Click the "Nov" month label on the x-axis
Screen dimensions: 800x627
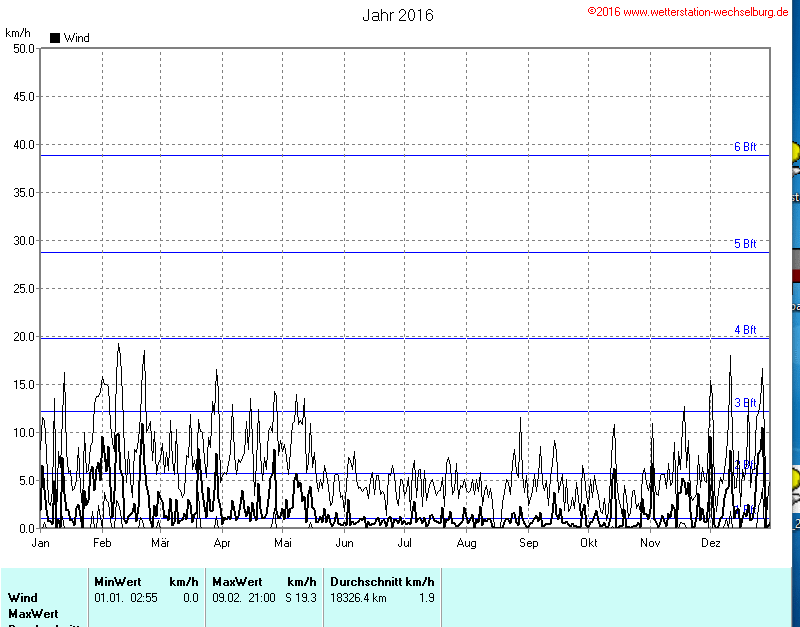pos(650,543)
